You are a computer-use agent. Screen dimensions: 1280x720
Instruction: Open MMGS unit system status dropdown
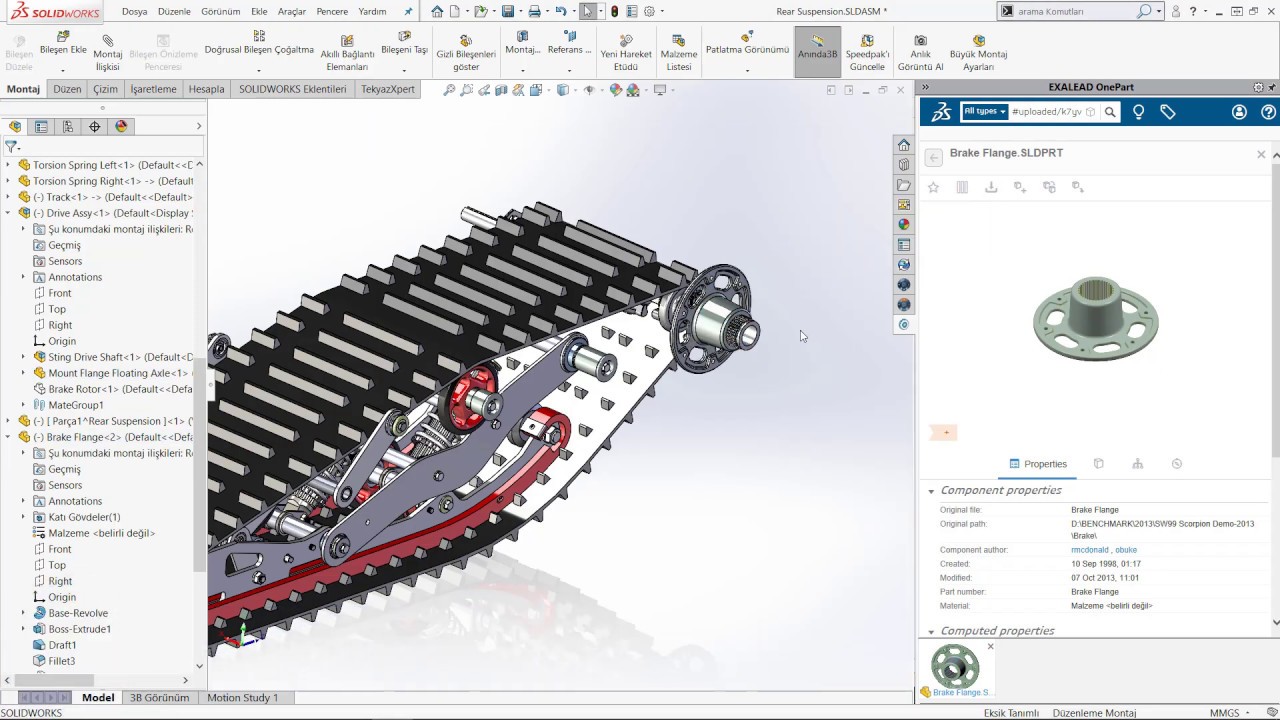(x=1231, y=713)
